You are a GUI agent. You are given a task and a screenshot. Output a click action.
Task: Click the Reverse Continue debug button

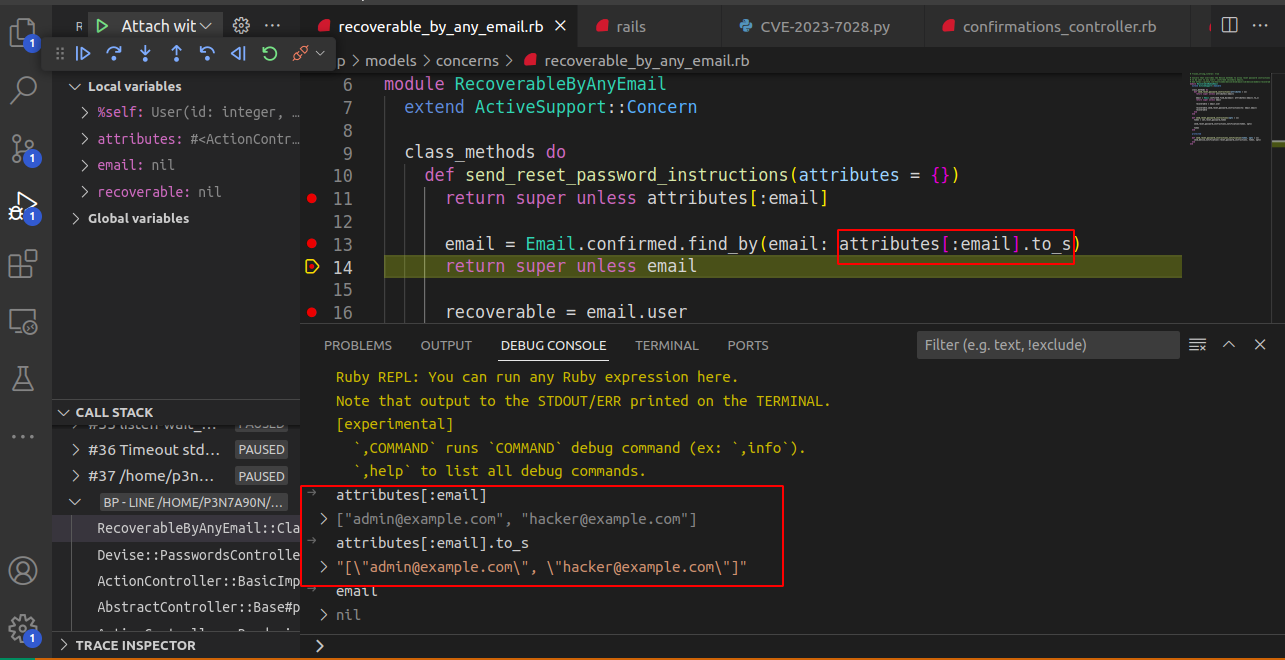(238, 53)
